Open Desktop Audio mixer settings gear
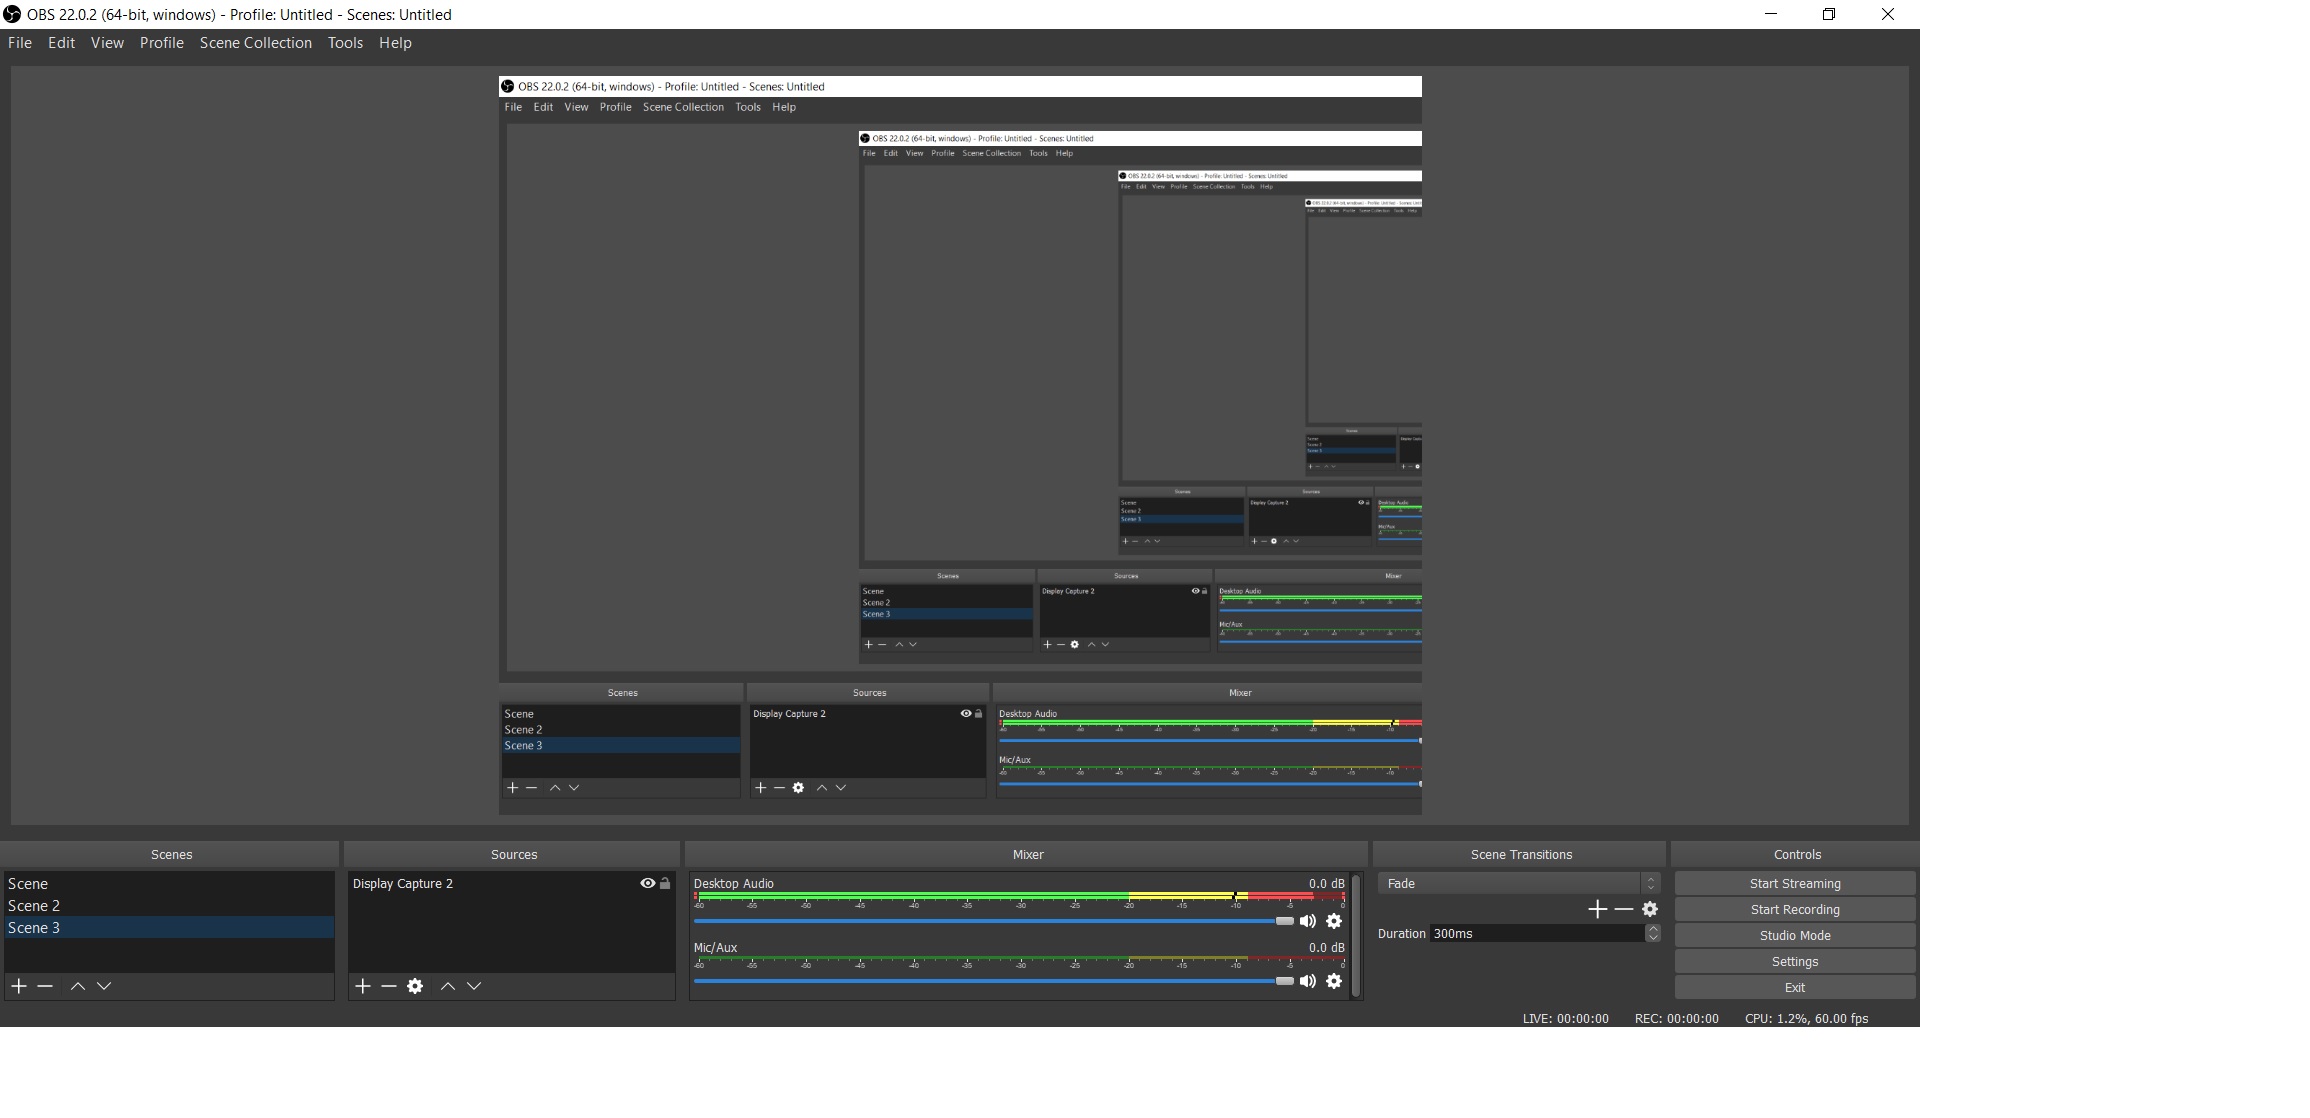 pyautogui.click(x=1333, y=919)
